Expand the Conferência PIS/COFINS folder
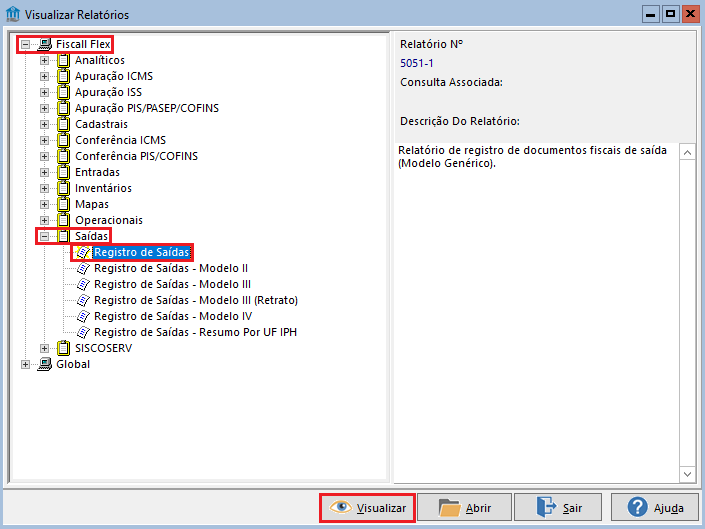Screen dimensions: 705x529 coord(44,156)
